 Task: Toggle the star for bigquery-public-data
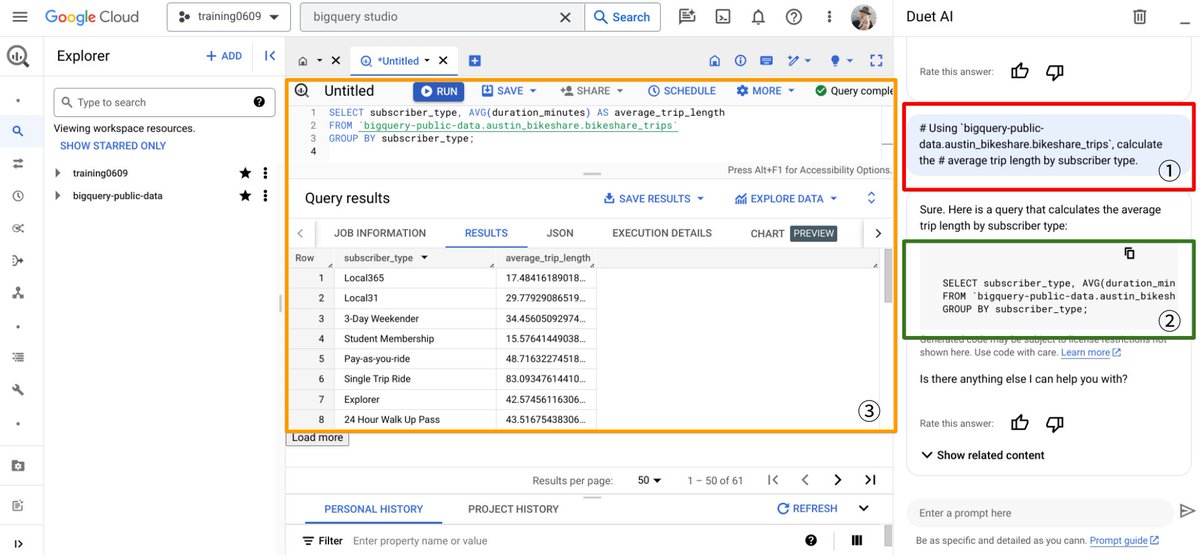click(x=245, y=195)
